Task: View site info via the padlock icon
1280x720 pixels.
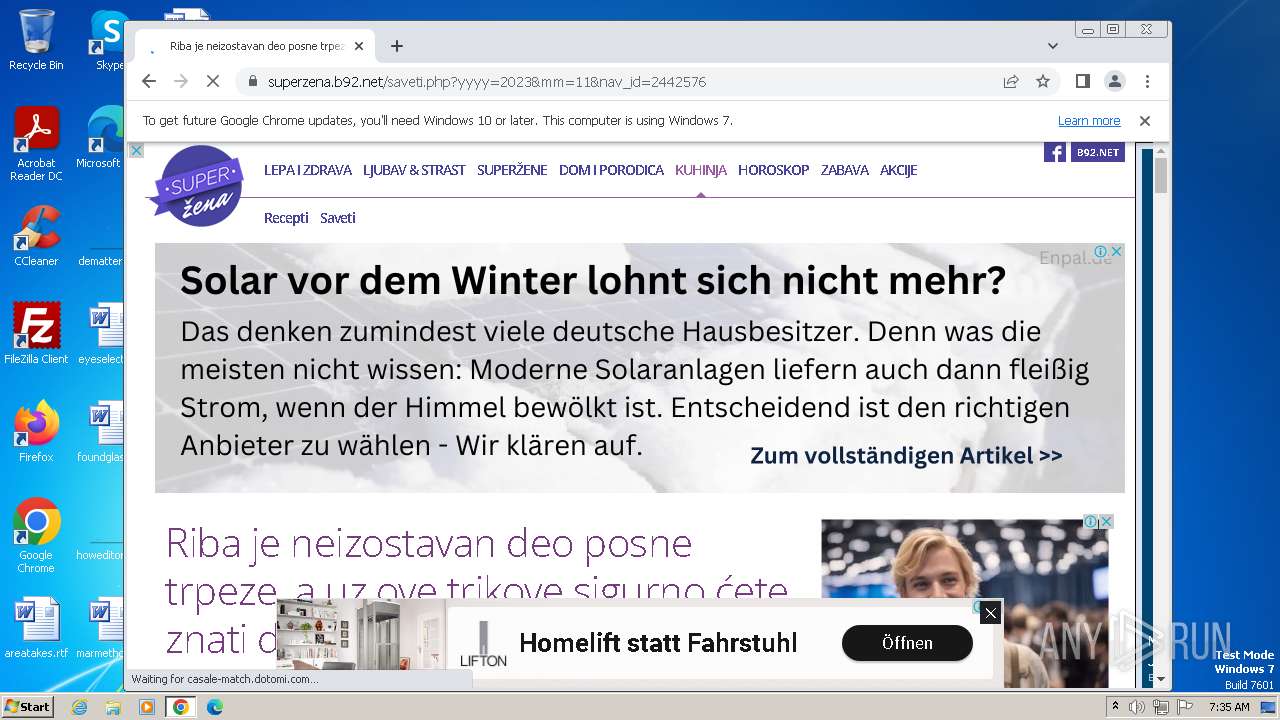Action: coord(252,82)
